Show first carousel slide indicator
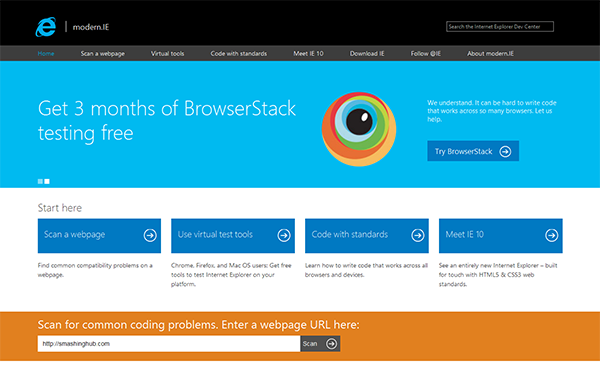Screen dimensions: 600x369 pos(40,181)
